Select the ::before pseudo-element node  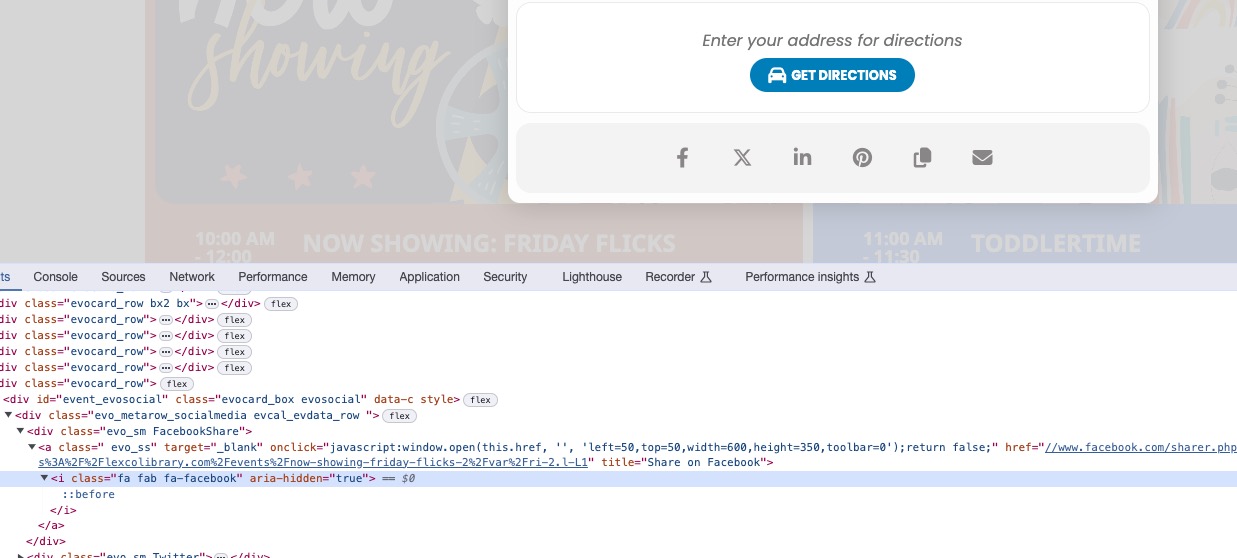(x=89, y=495)
